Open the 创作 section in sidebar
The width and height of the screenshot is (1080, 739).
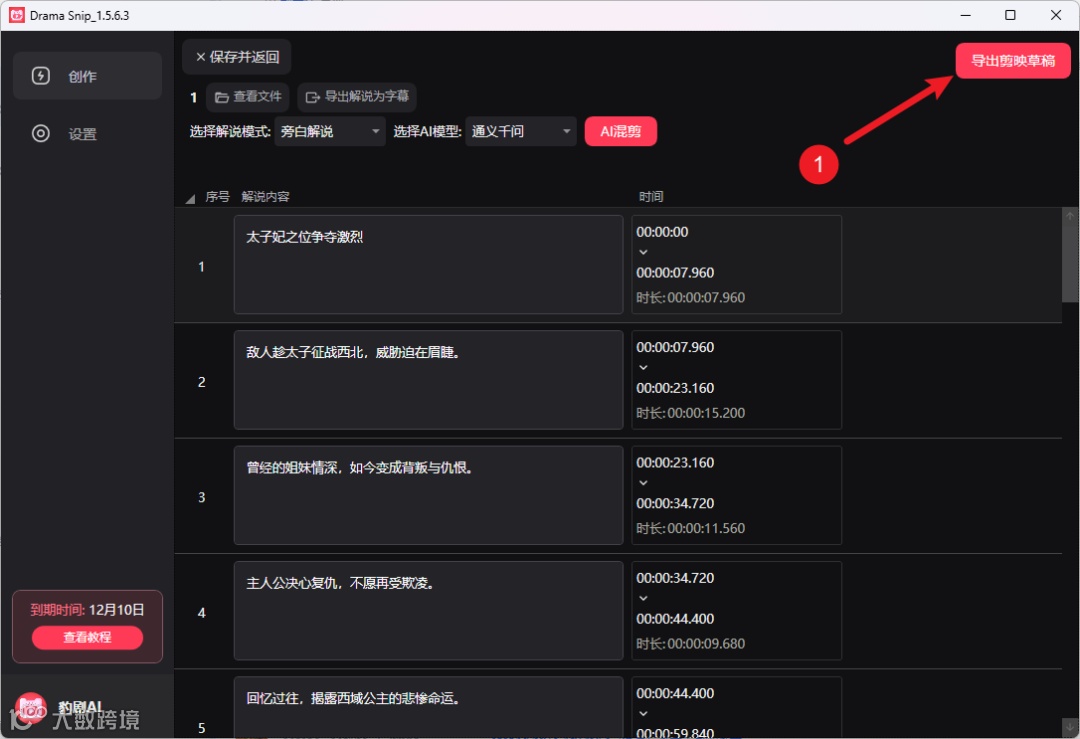click(x=87, y=76)
